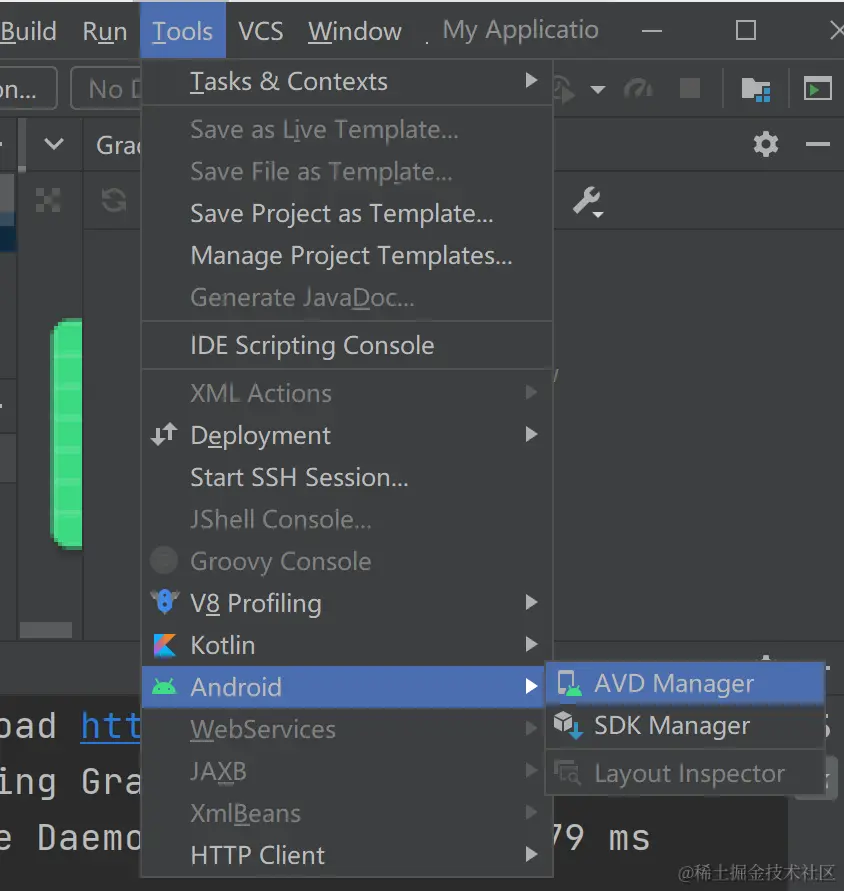Click the blue http link in build output

pyautogui.click(x=110, y=726)
